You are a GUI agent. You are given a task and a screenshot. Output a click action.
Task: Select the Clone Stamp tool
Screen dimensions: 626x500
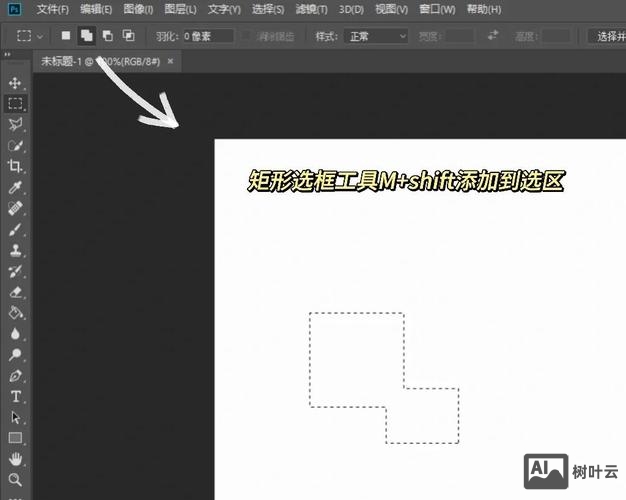15,250
